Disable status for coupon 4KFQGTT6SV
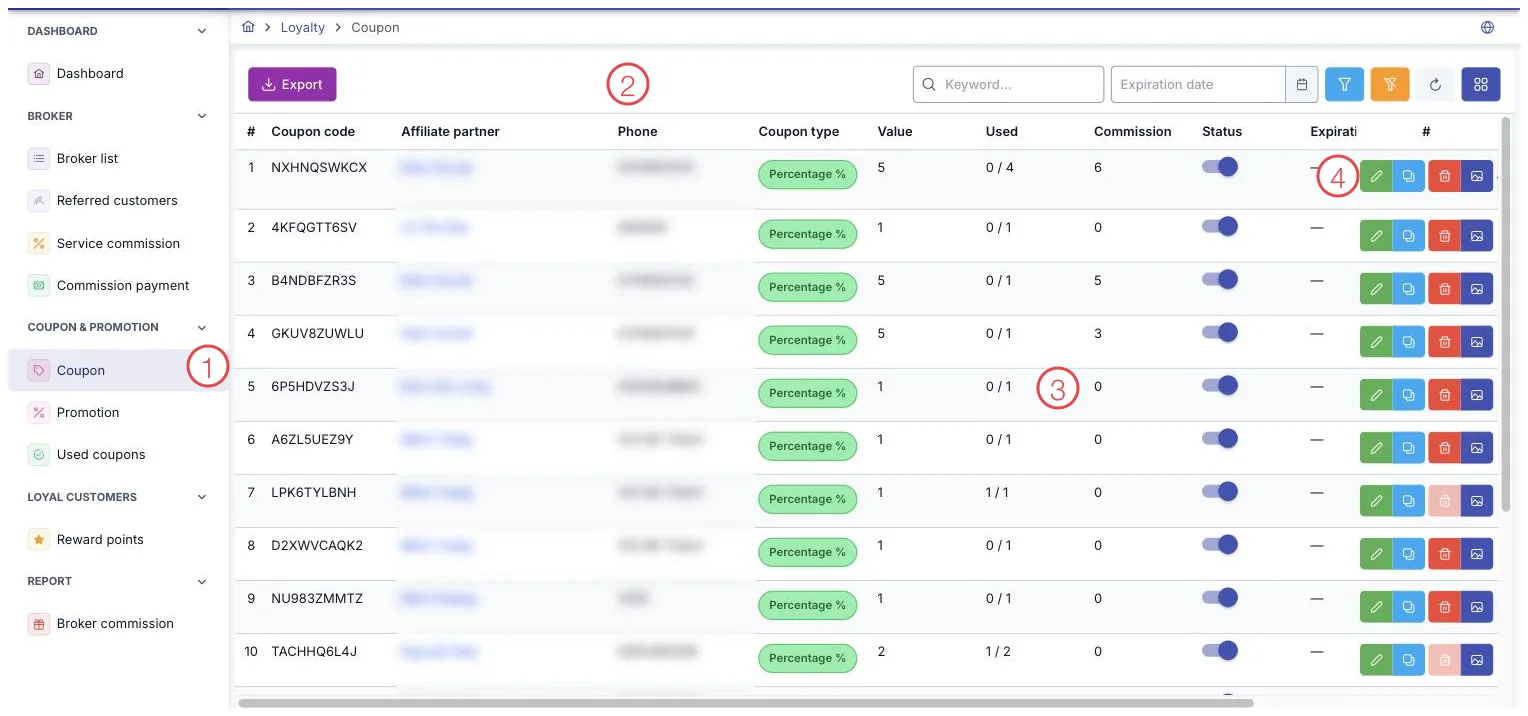Viewport: 1528px width, 716px height. pos(1220,227)
